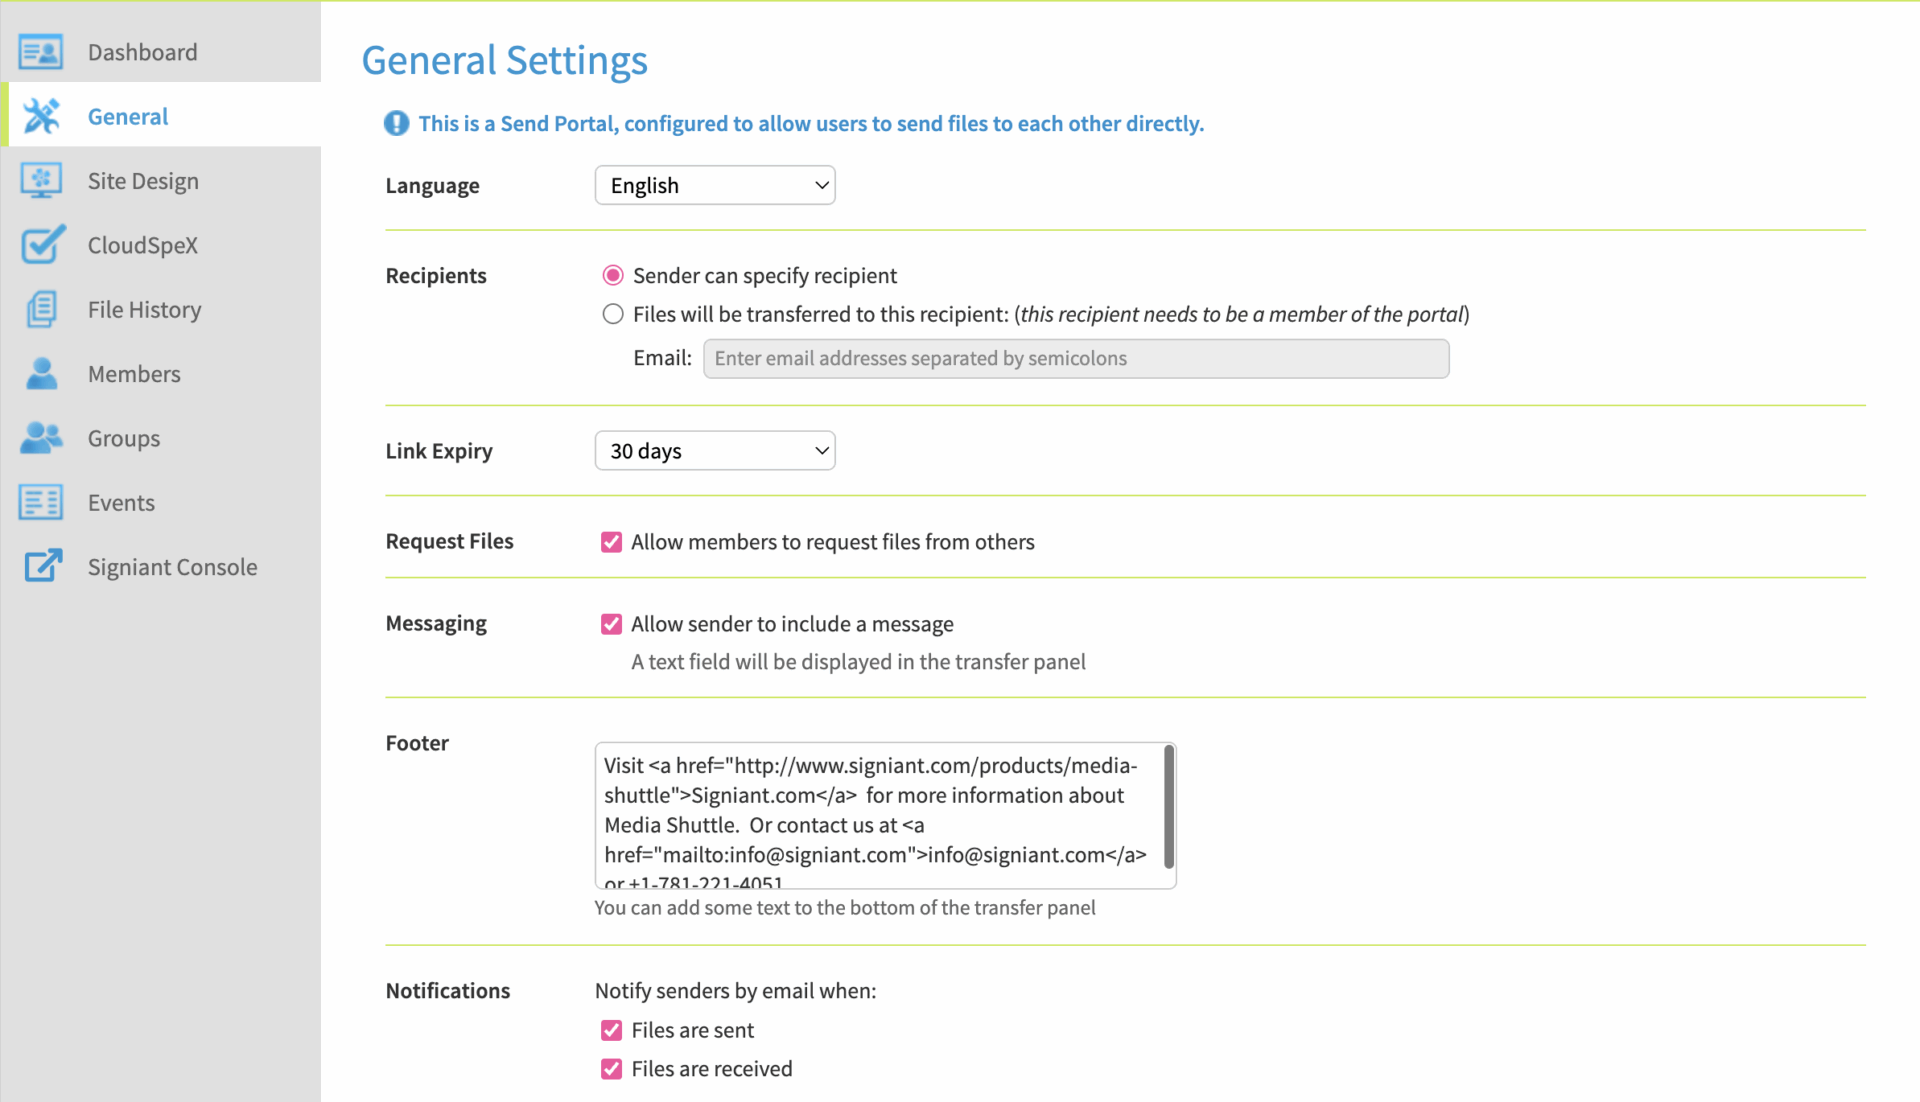Disable the 'Files are sent' notification checkbox
The width and height of the screenshot is (1920, 1102).
pyautogui.click(x=611, y=1030)
